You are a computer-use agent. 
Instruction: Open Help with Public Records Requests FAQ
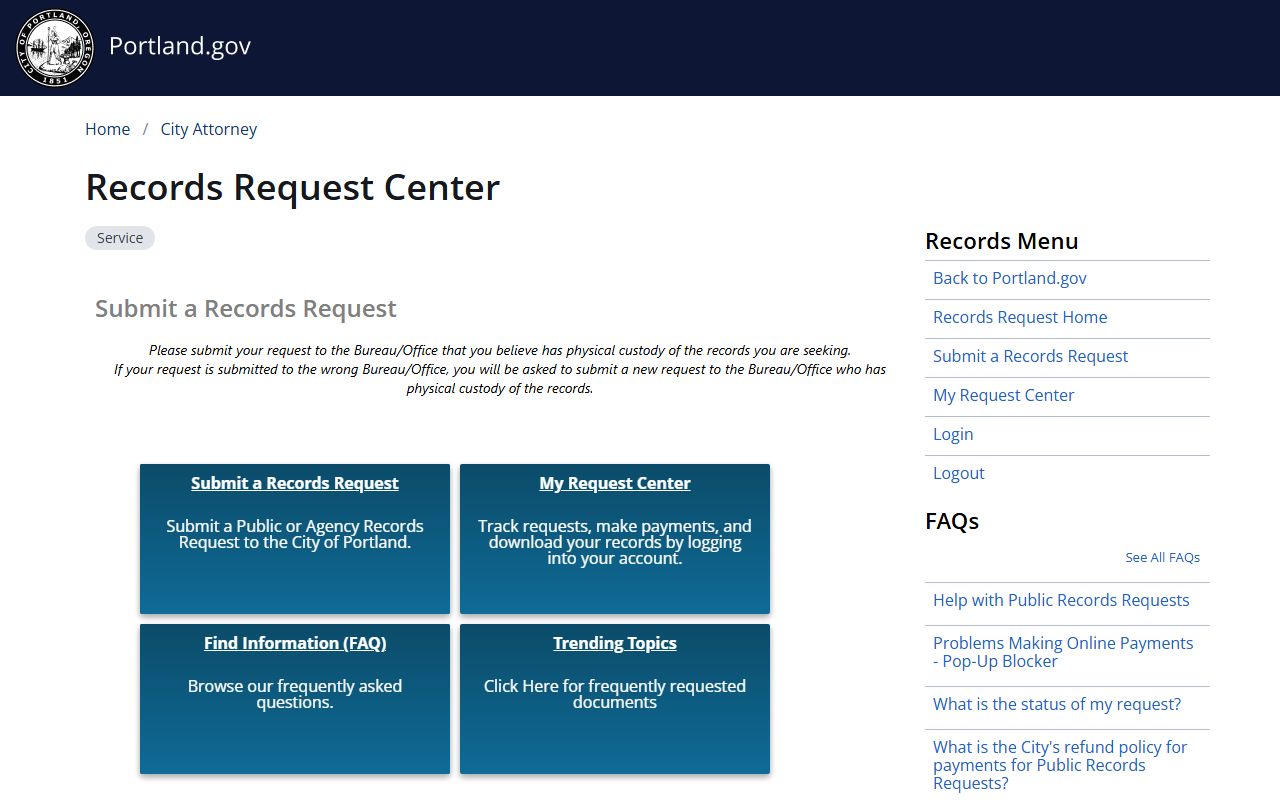tap(1061, 600)
